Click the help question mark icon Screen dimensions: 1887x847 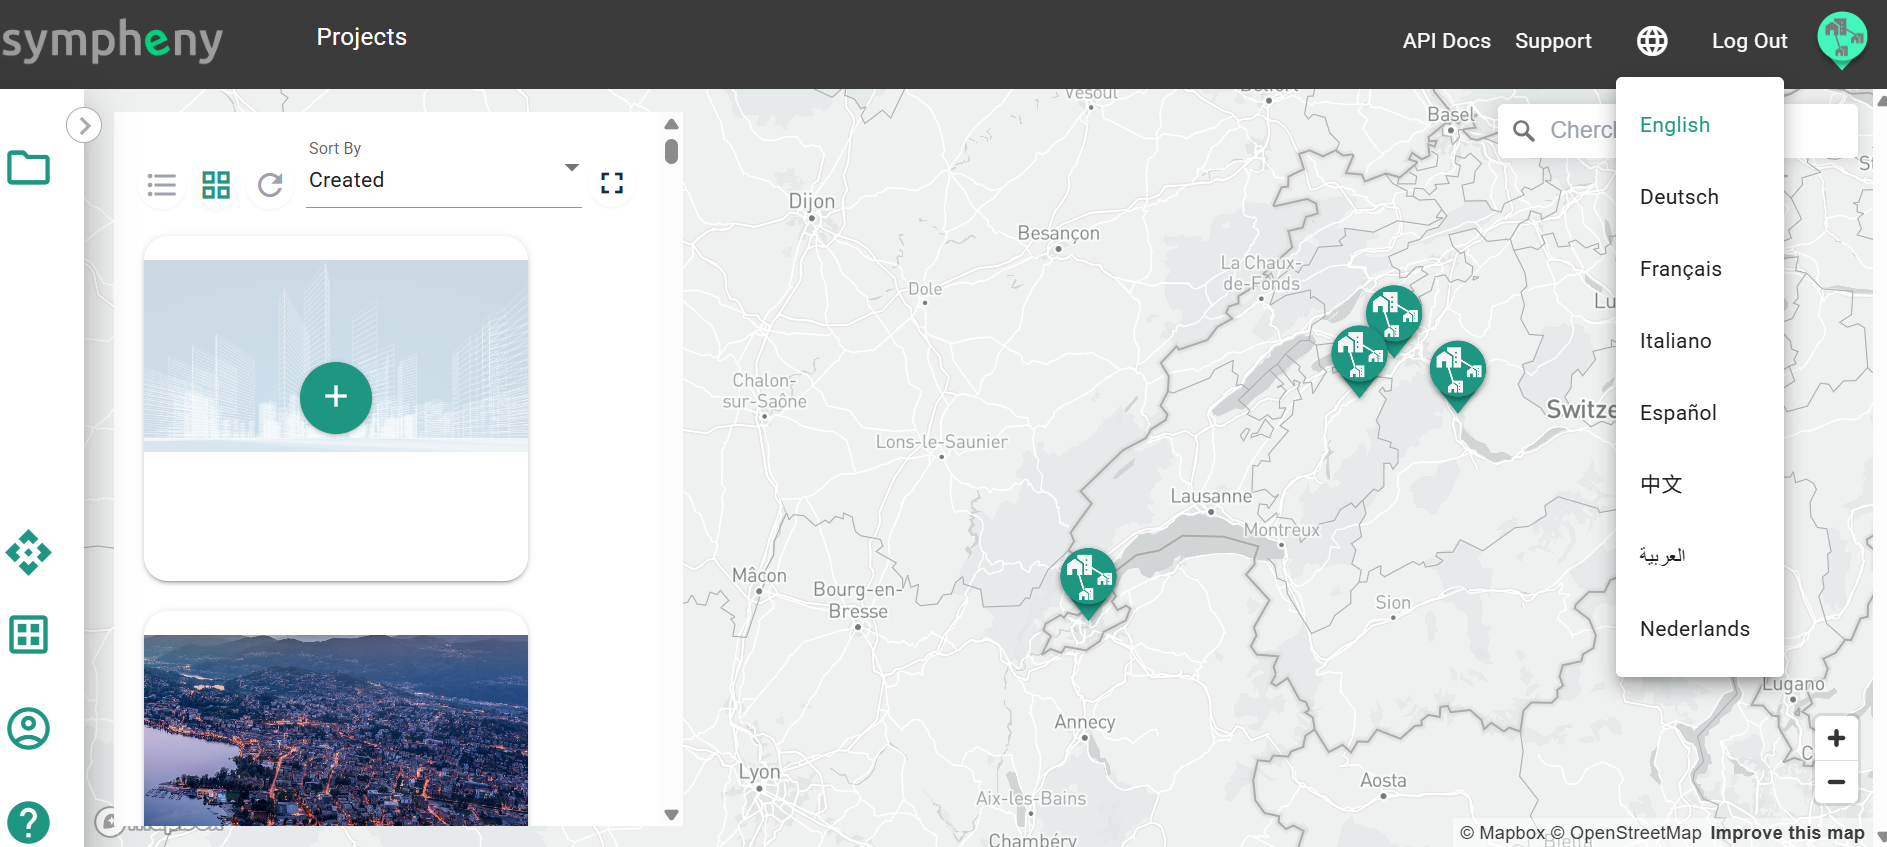(28, 822)
